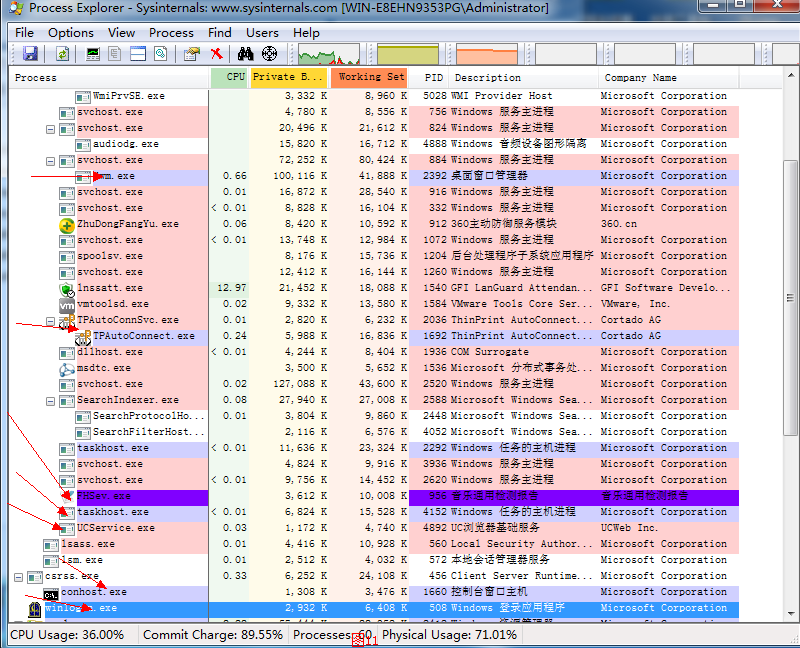Select the dwm.exe process row
Viewport: 800px width, 648px height.
click(373, 177)
